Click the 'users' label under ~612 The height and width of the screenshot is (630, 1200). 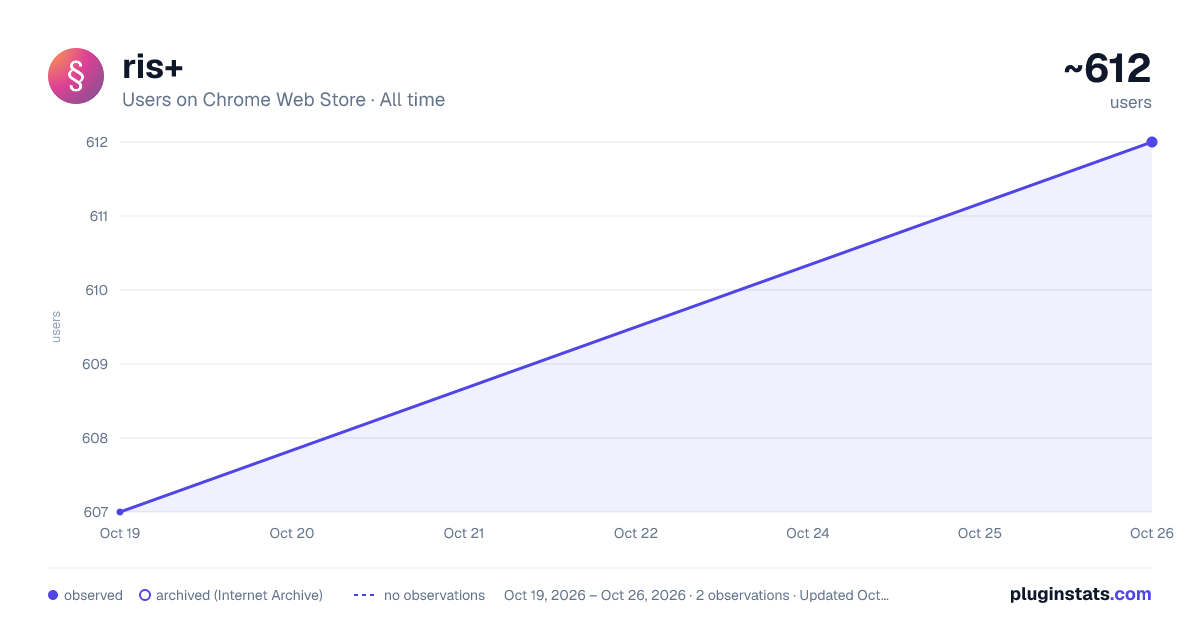1131,102
